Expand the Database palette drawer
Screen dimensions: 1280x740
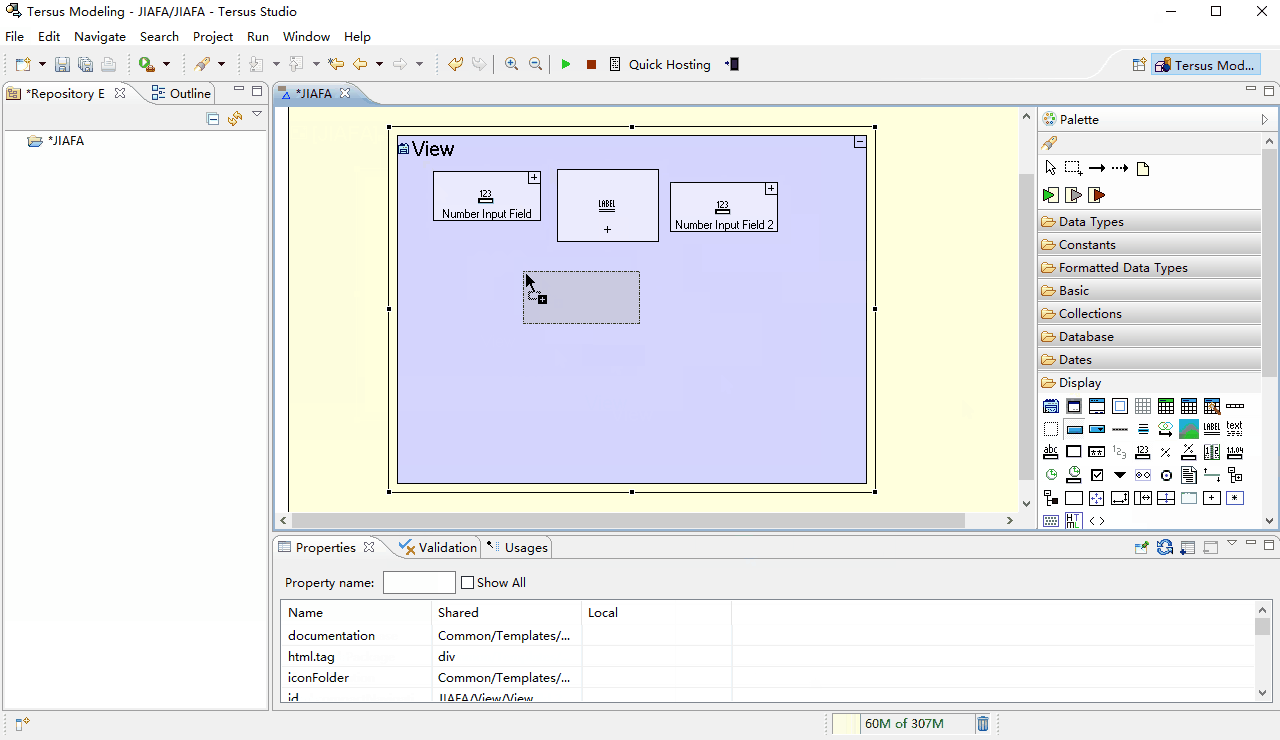coord(1149,336)
